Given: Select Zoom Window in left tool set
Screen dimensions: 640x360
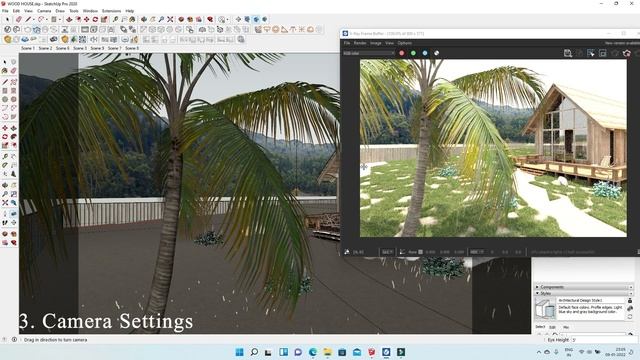Looking at the screenshot, I should (x=13, y=194).
